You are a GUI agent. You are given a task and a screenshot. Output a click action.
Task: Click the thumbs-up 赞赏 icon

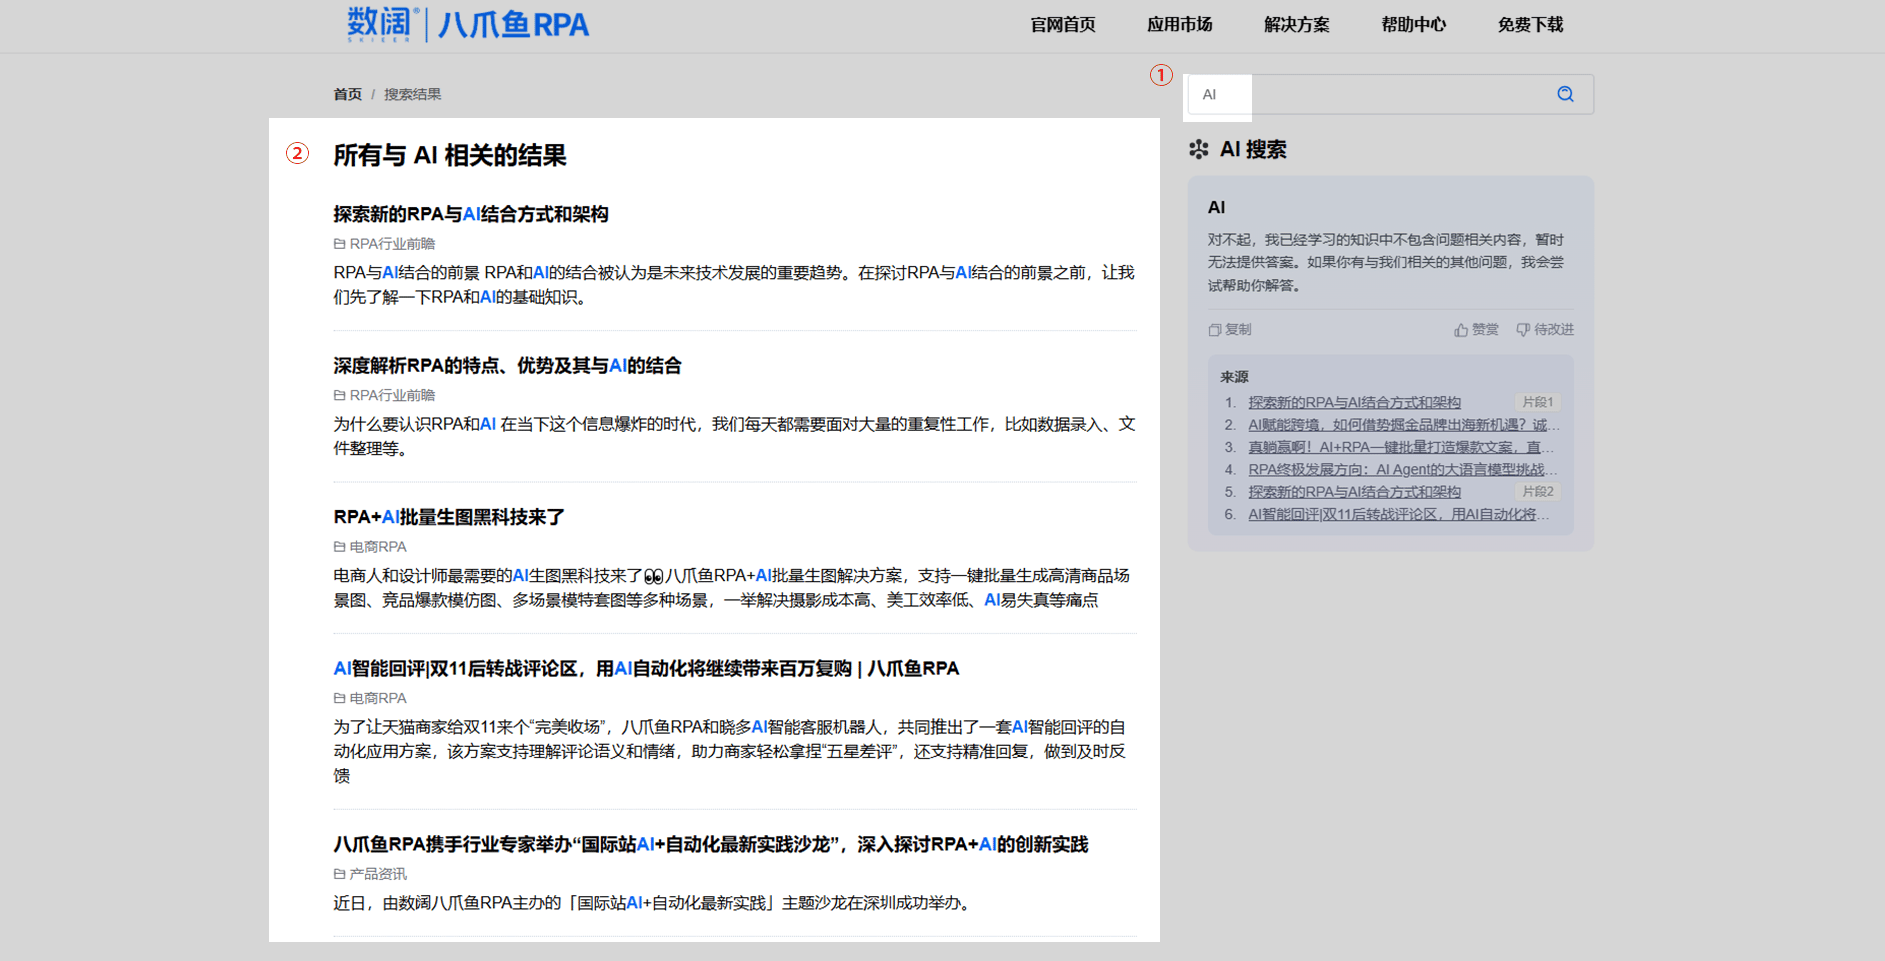1461,330
